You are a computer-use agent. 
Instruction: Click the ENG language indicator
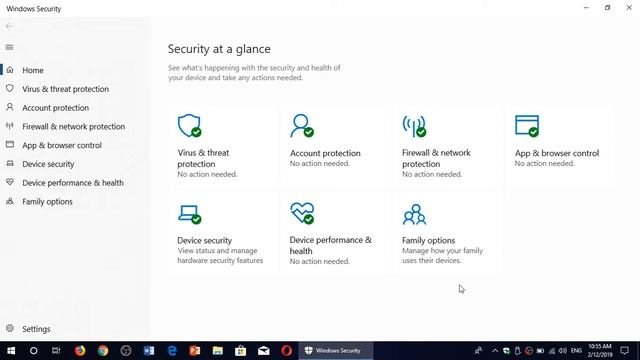point(576,351)
